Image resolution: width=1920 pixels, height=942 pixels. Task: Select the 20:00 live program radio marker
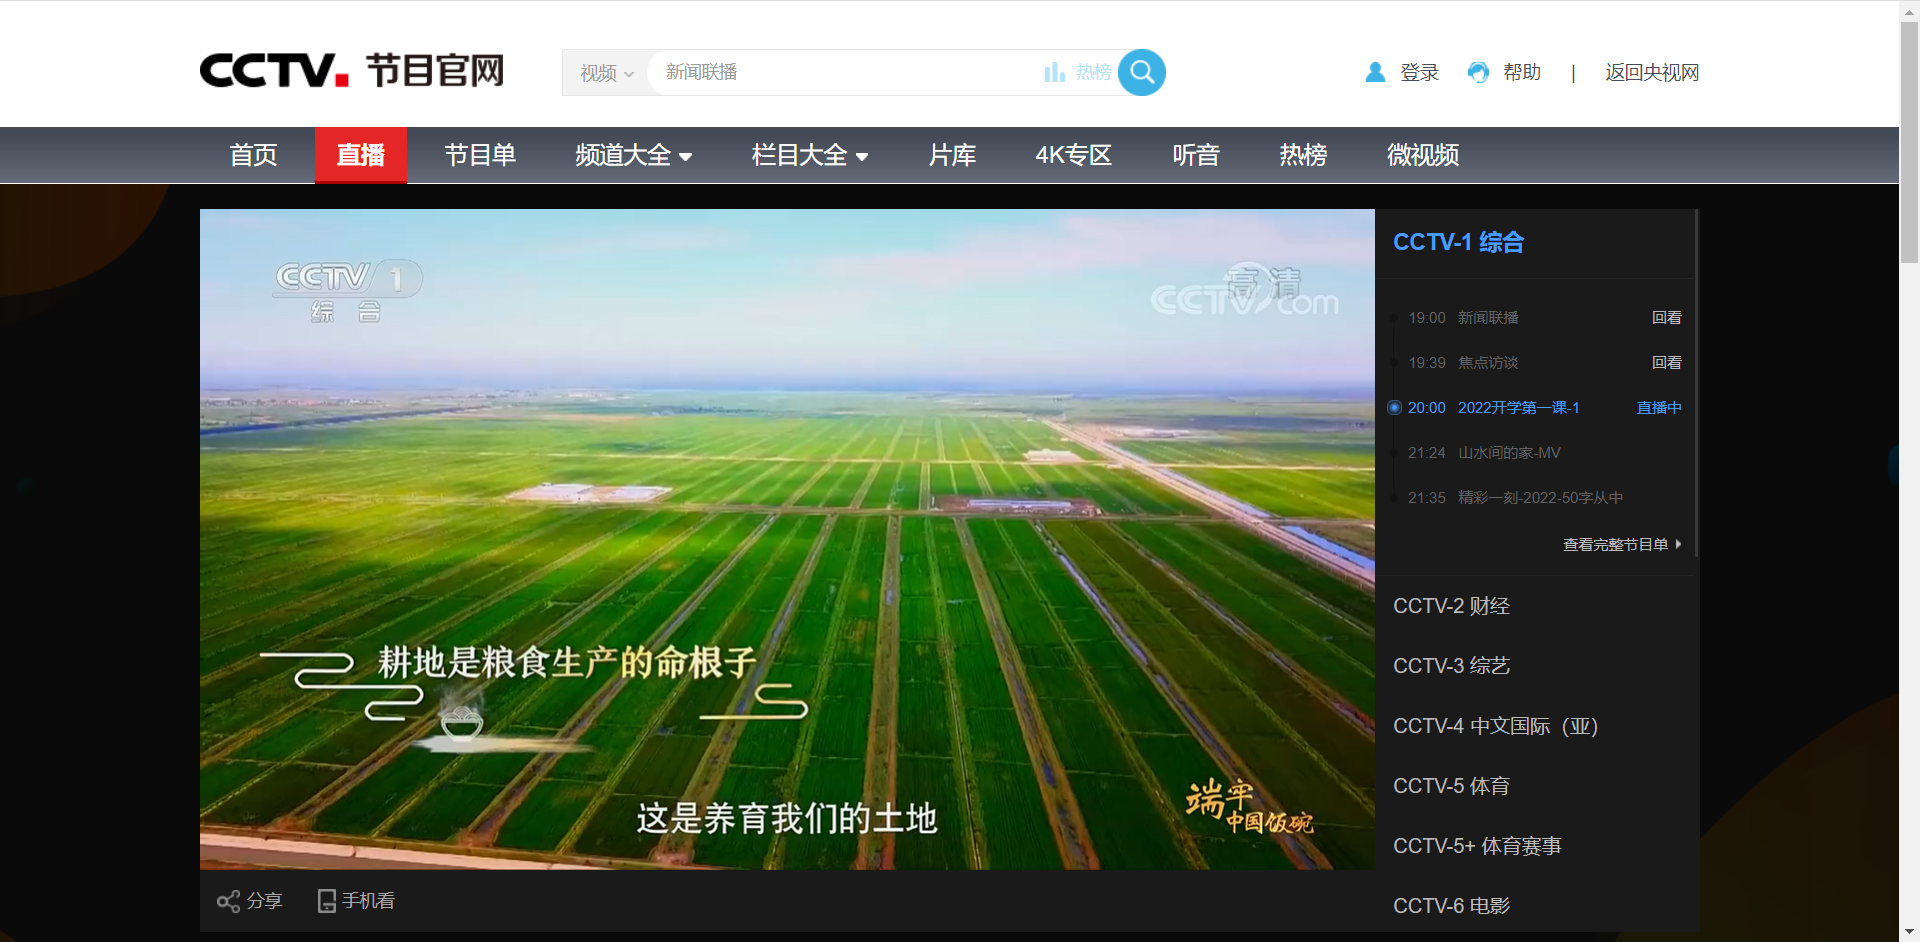(x=1394, y=408)
